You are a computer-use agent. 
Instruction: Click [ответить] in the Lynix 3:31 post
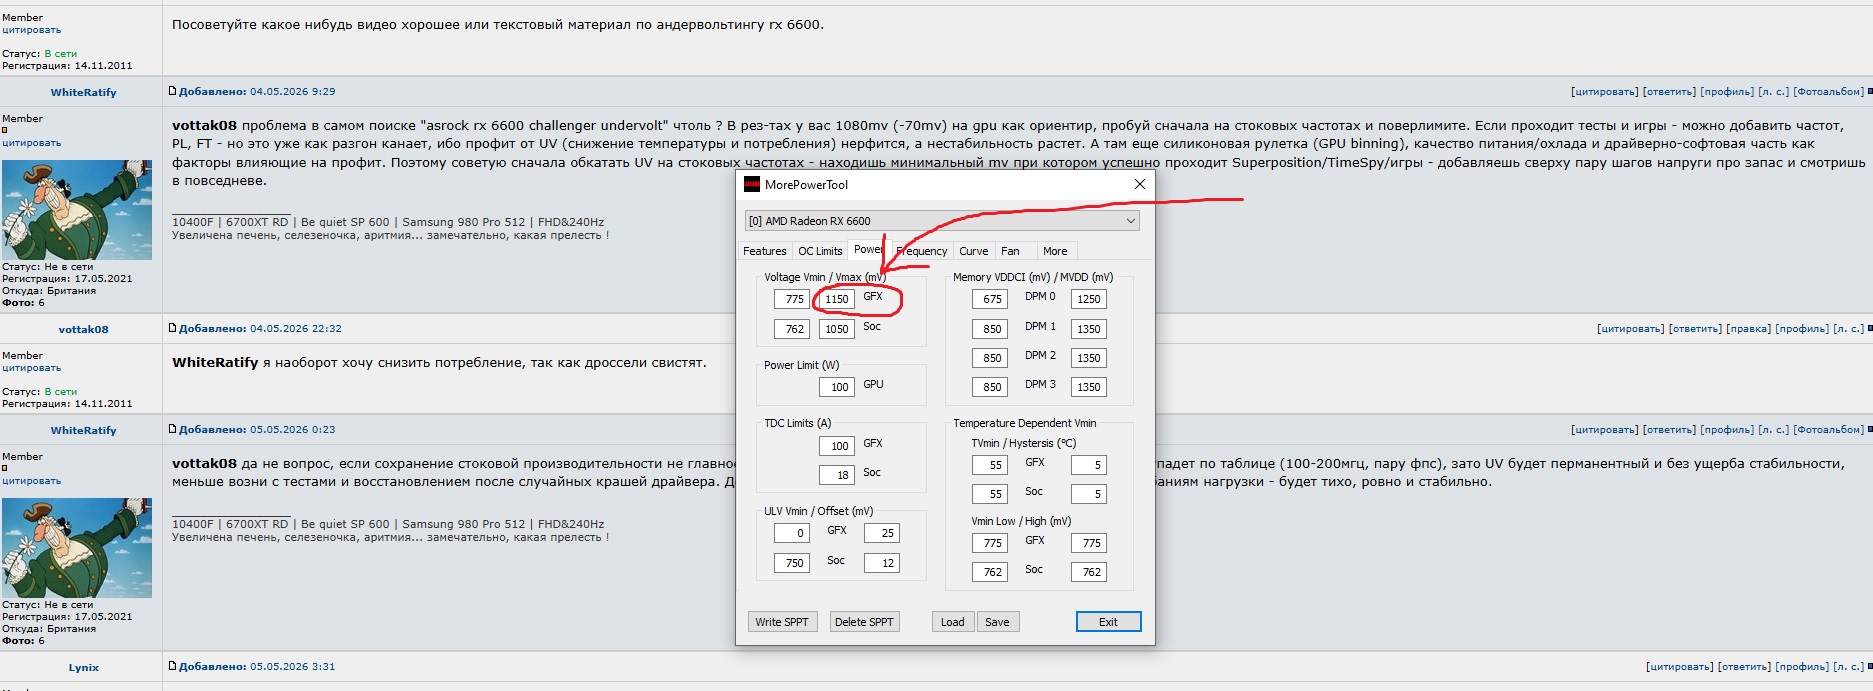point(1744,667)
